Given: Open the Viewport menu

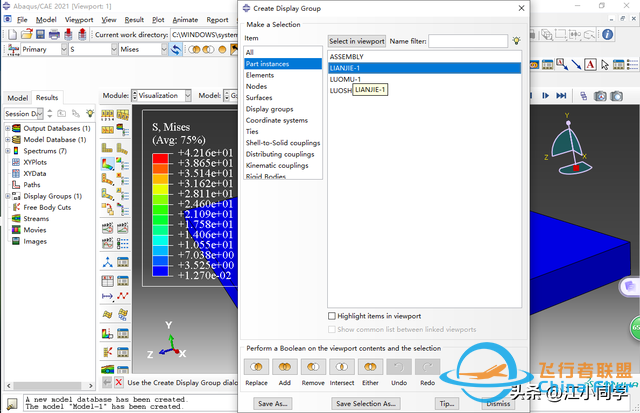Looking at the screenshot, I should 79,19.
